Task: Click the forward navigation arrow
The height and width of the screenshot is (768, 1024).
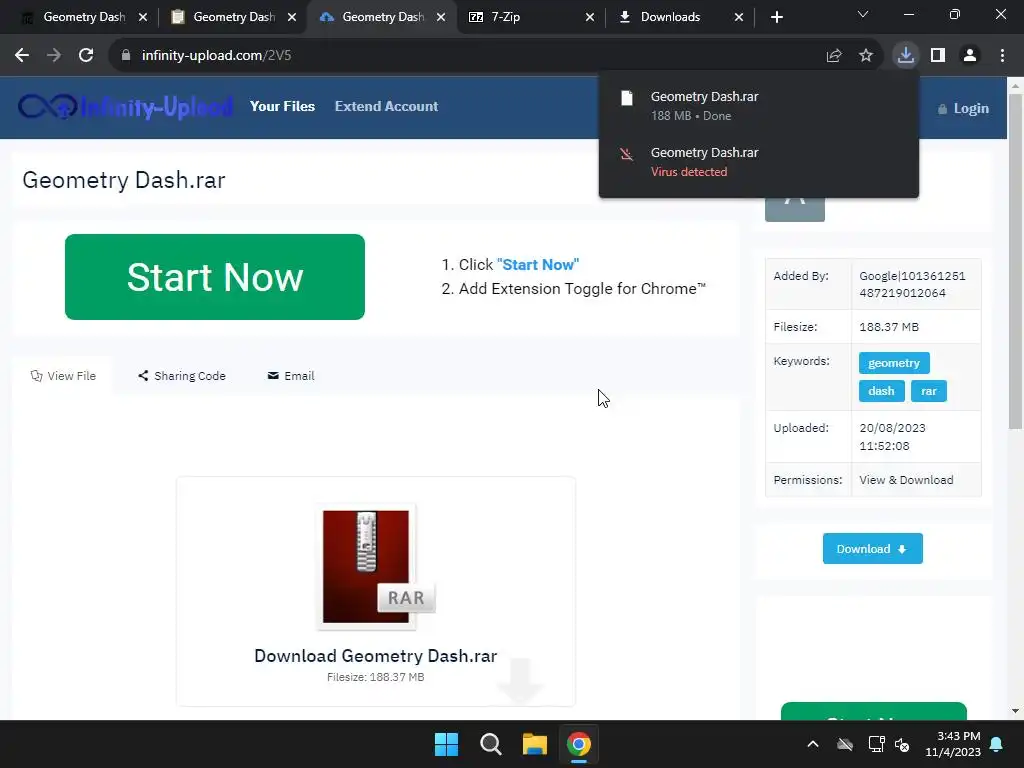Action: (x=54, y=56)
